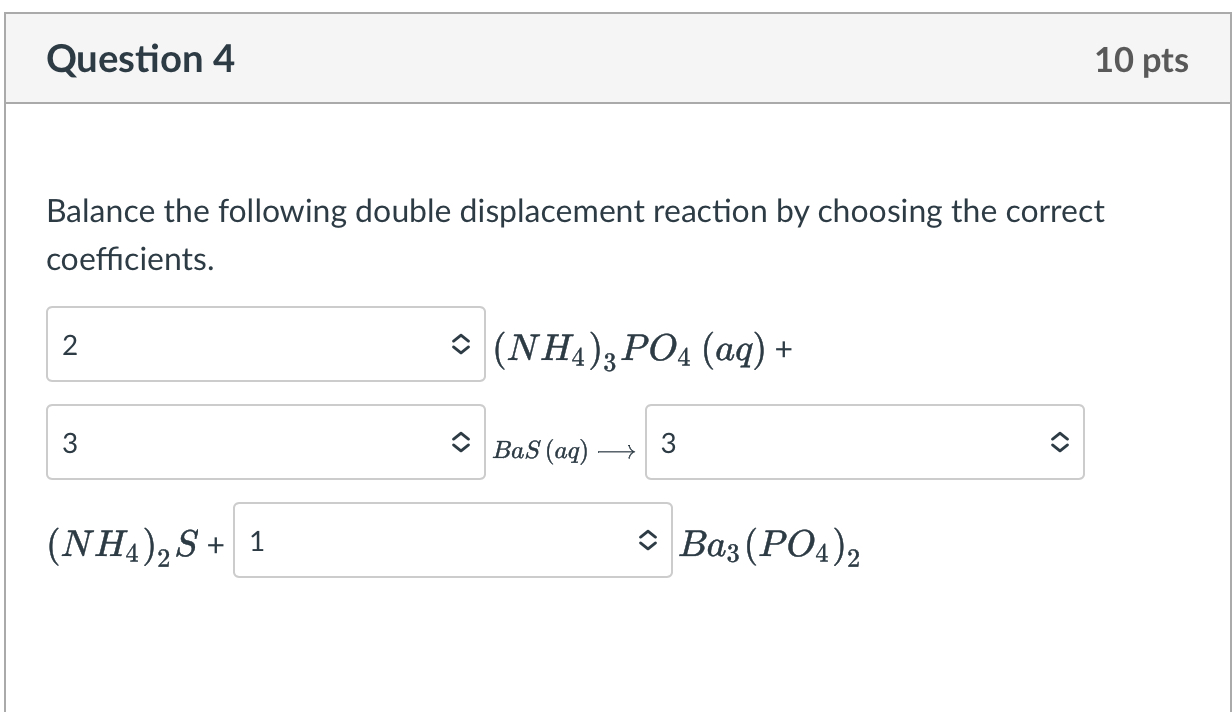1232x712 pixels.
Task: Open the coefficient dropdown showing 2
Action: pos(265,344)
